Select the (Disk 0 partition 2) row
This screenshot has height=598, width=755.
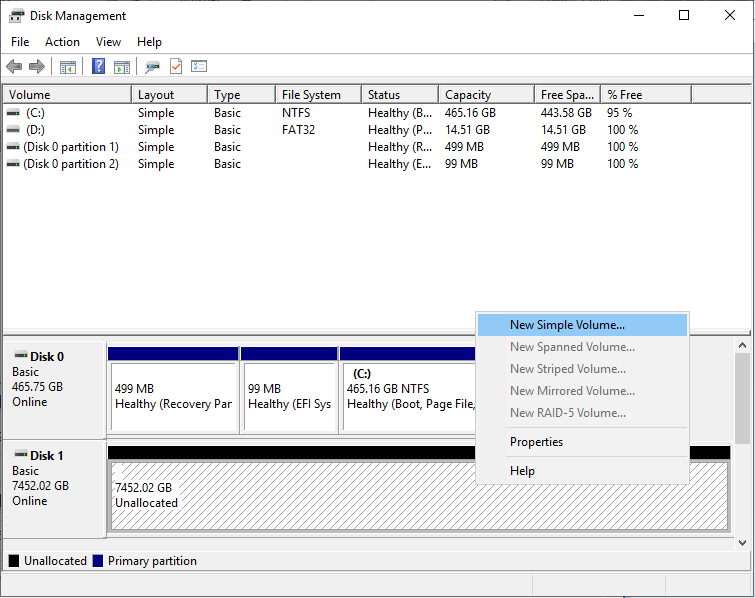pyautogui.click(x=347, y=164)
